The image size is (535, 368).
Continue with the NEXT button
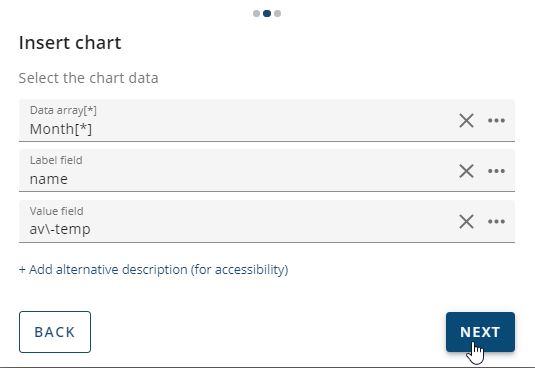(x=480, y=332)
